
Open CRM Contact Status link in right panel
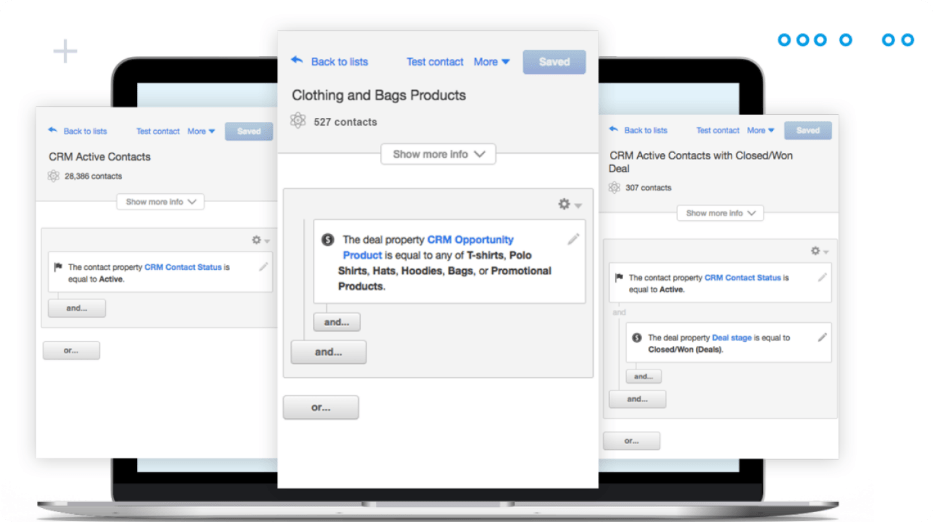tap(743, 277)
